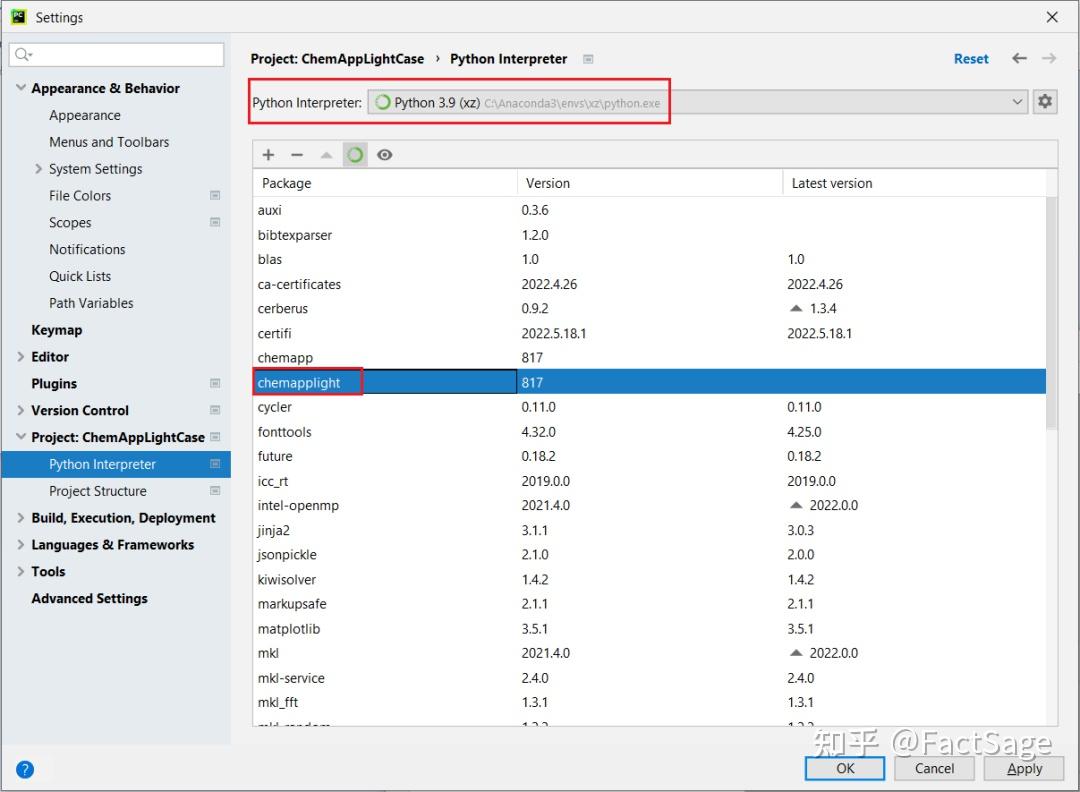Click the upgrade arrow for intel-openmp
The height and width of the screenshot is (792, 1080).
coord(796,506)
